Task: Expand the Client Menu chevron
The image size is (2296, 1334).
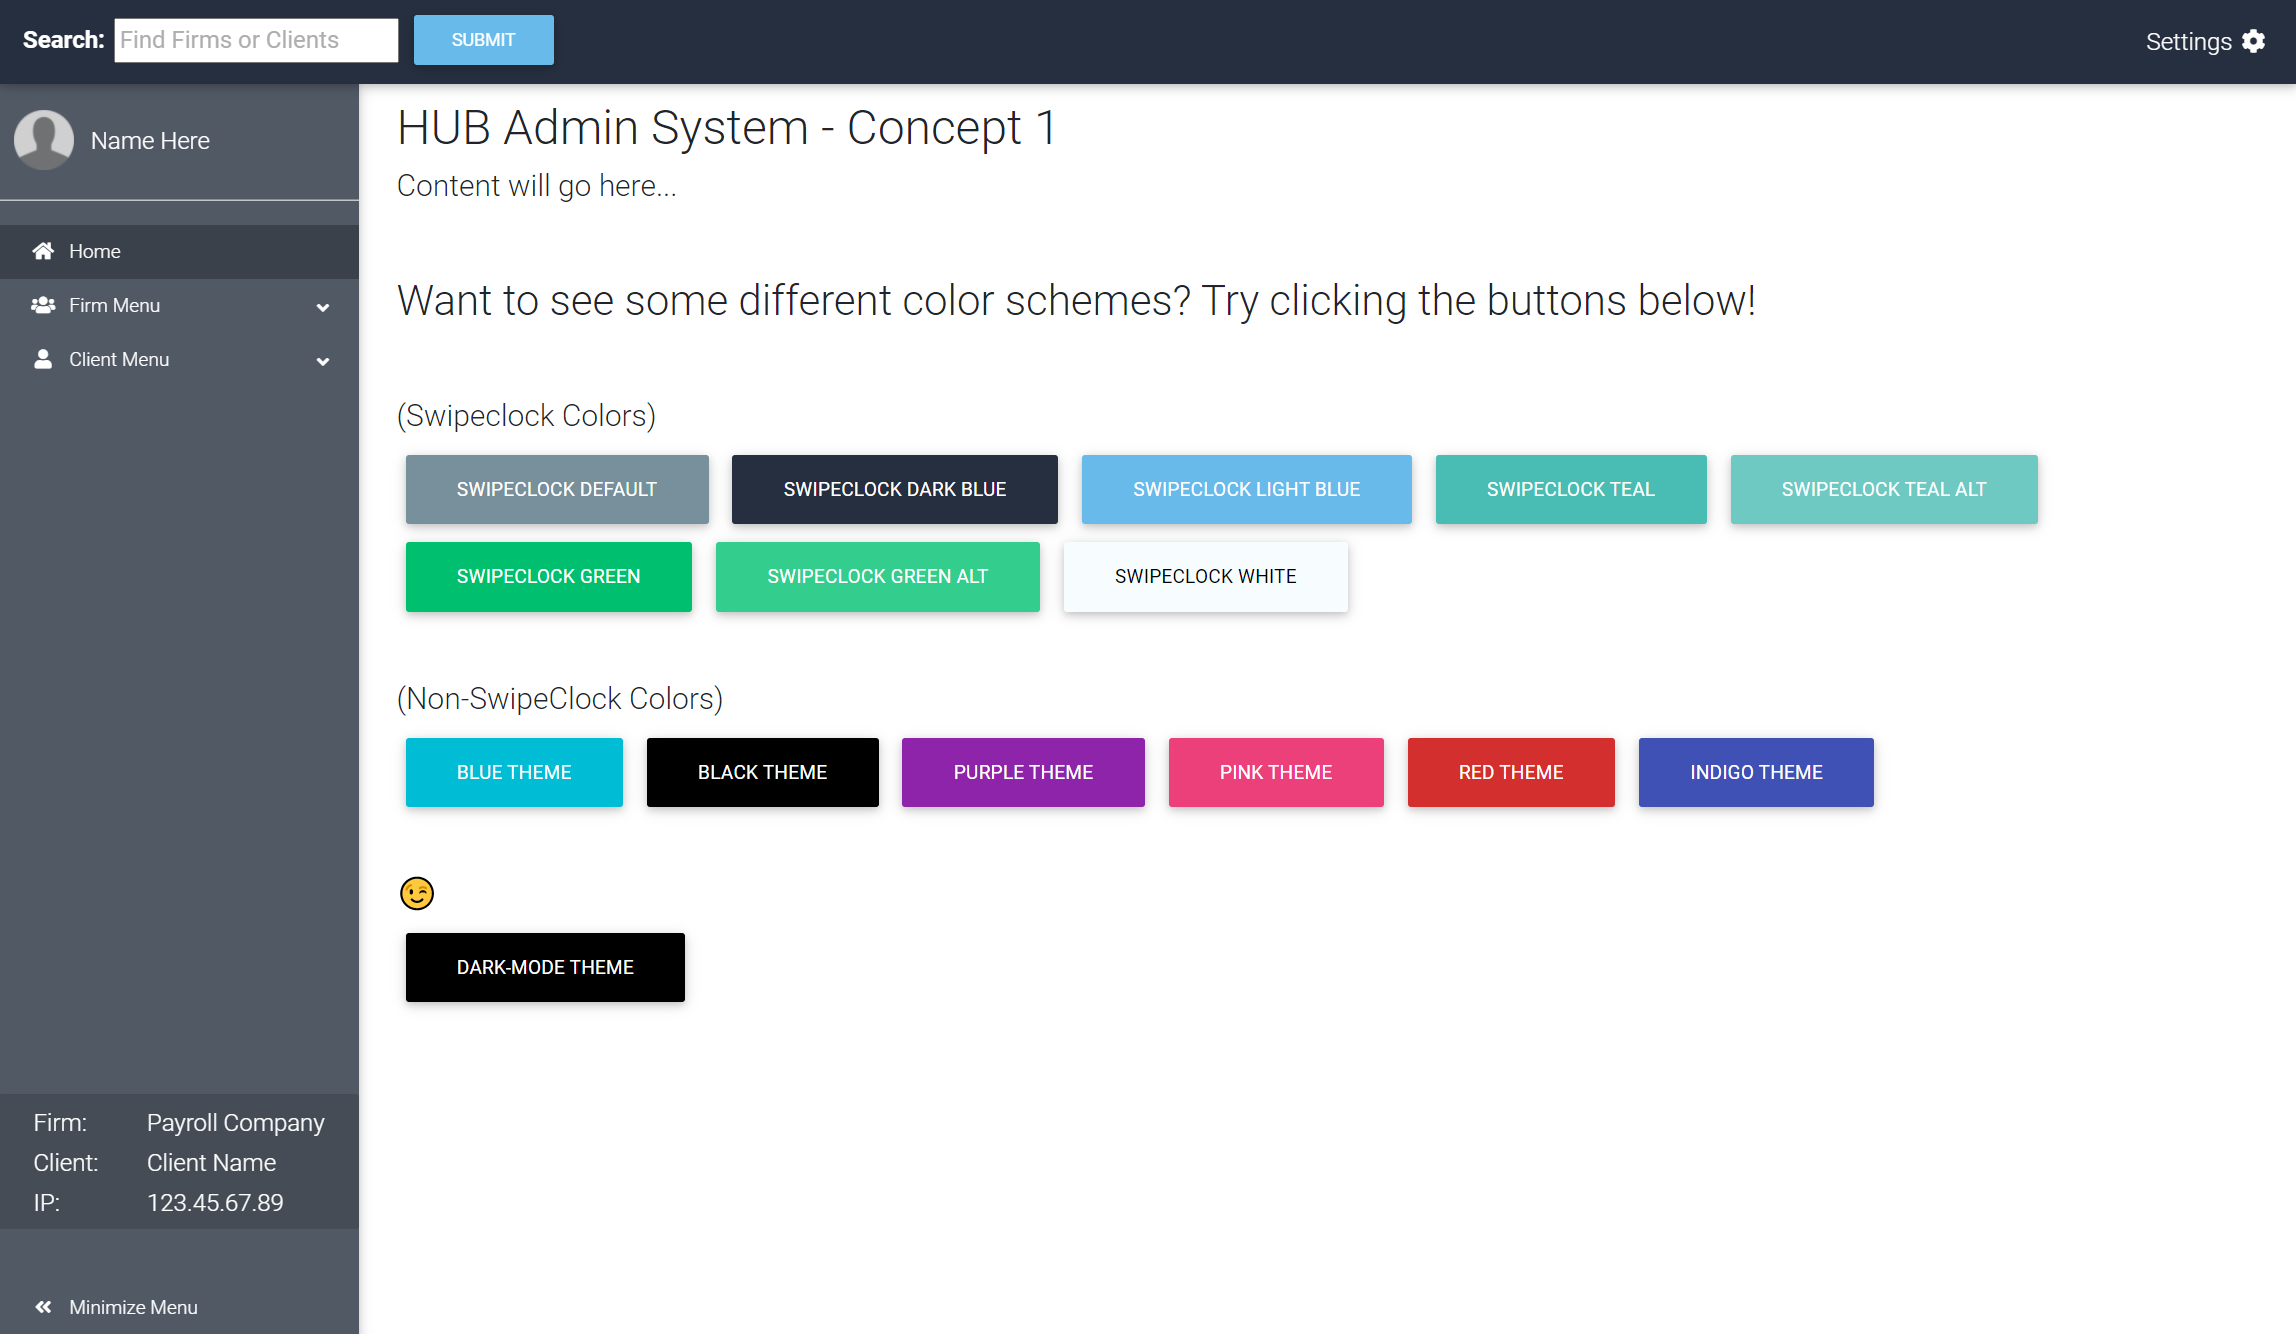Action: (x=322, y=361)
